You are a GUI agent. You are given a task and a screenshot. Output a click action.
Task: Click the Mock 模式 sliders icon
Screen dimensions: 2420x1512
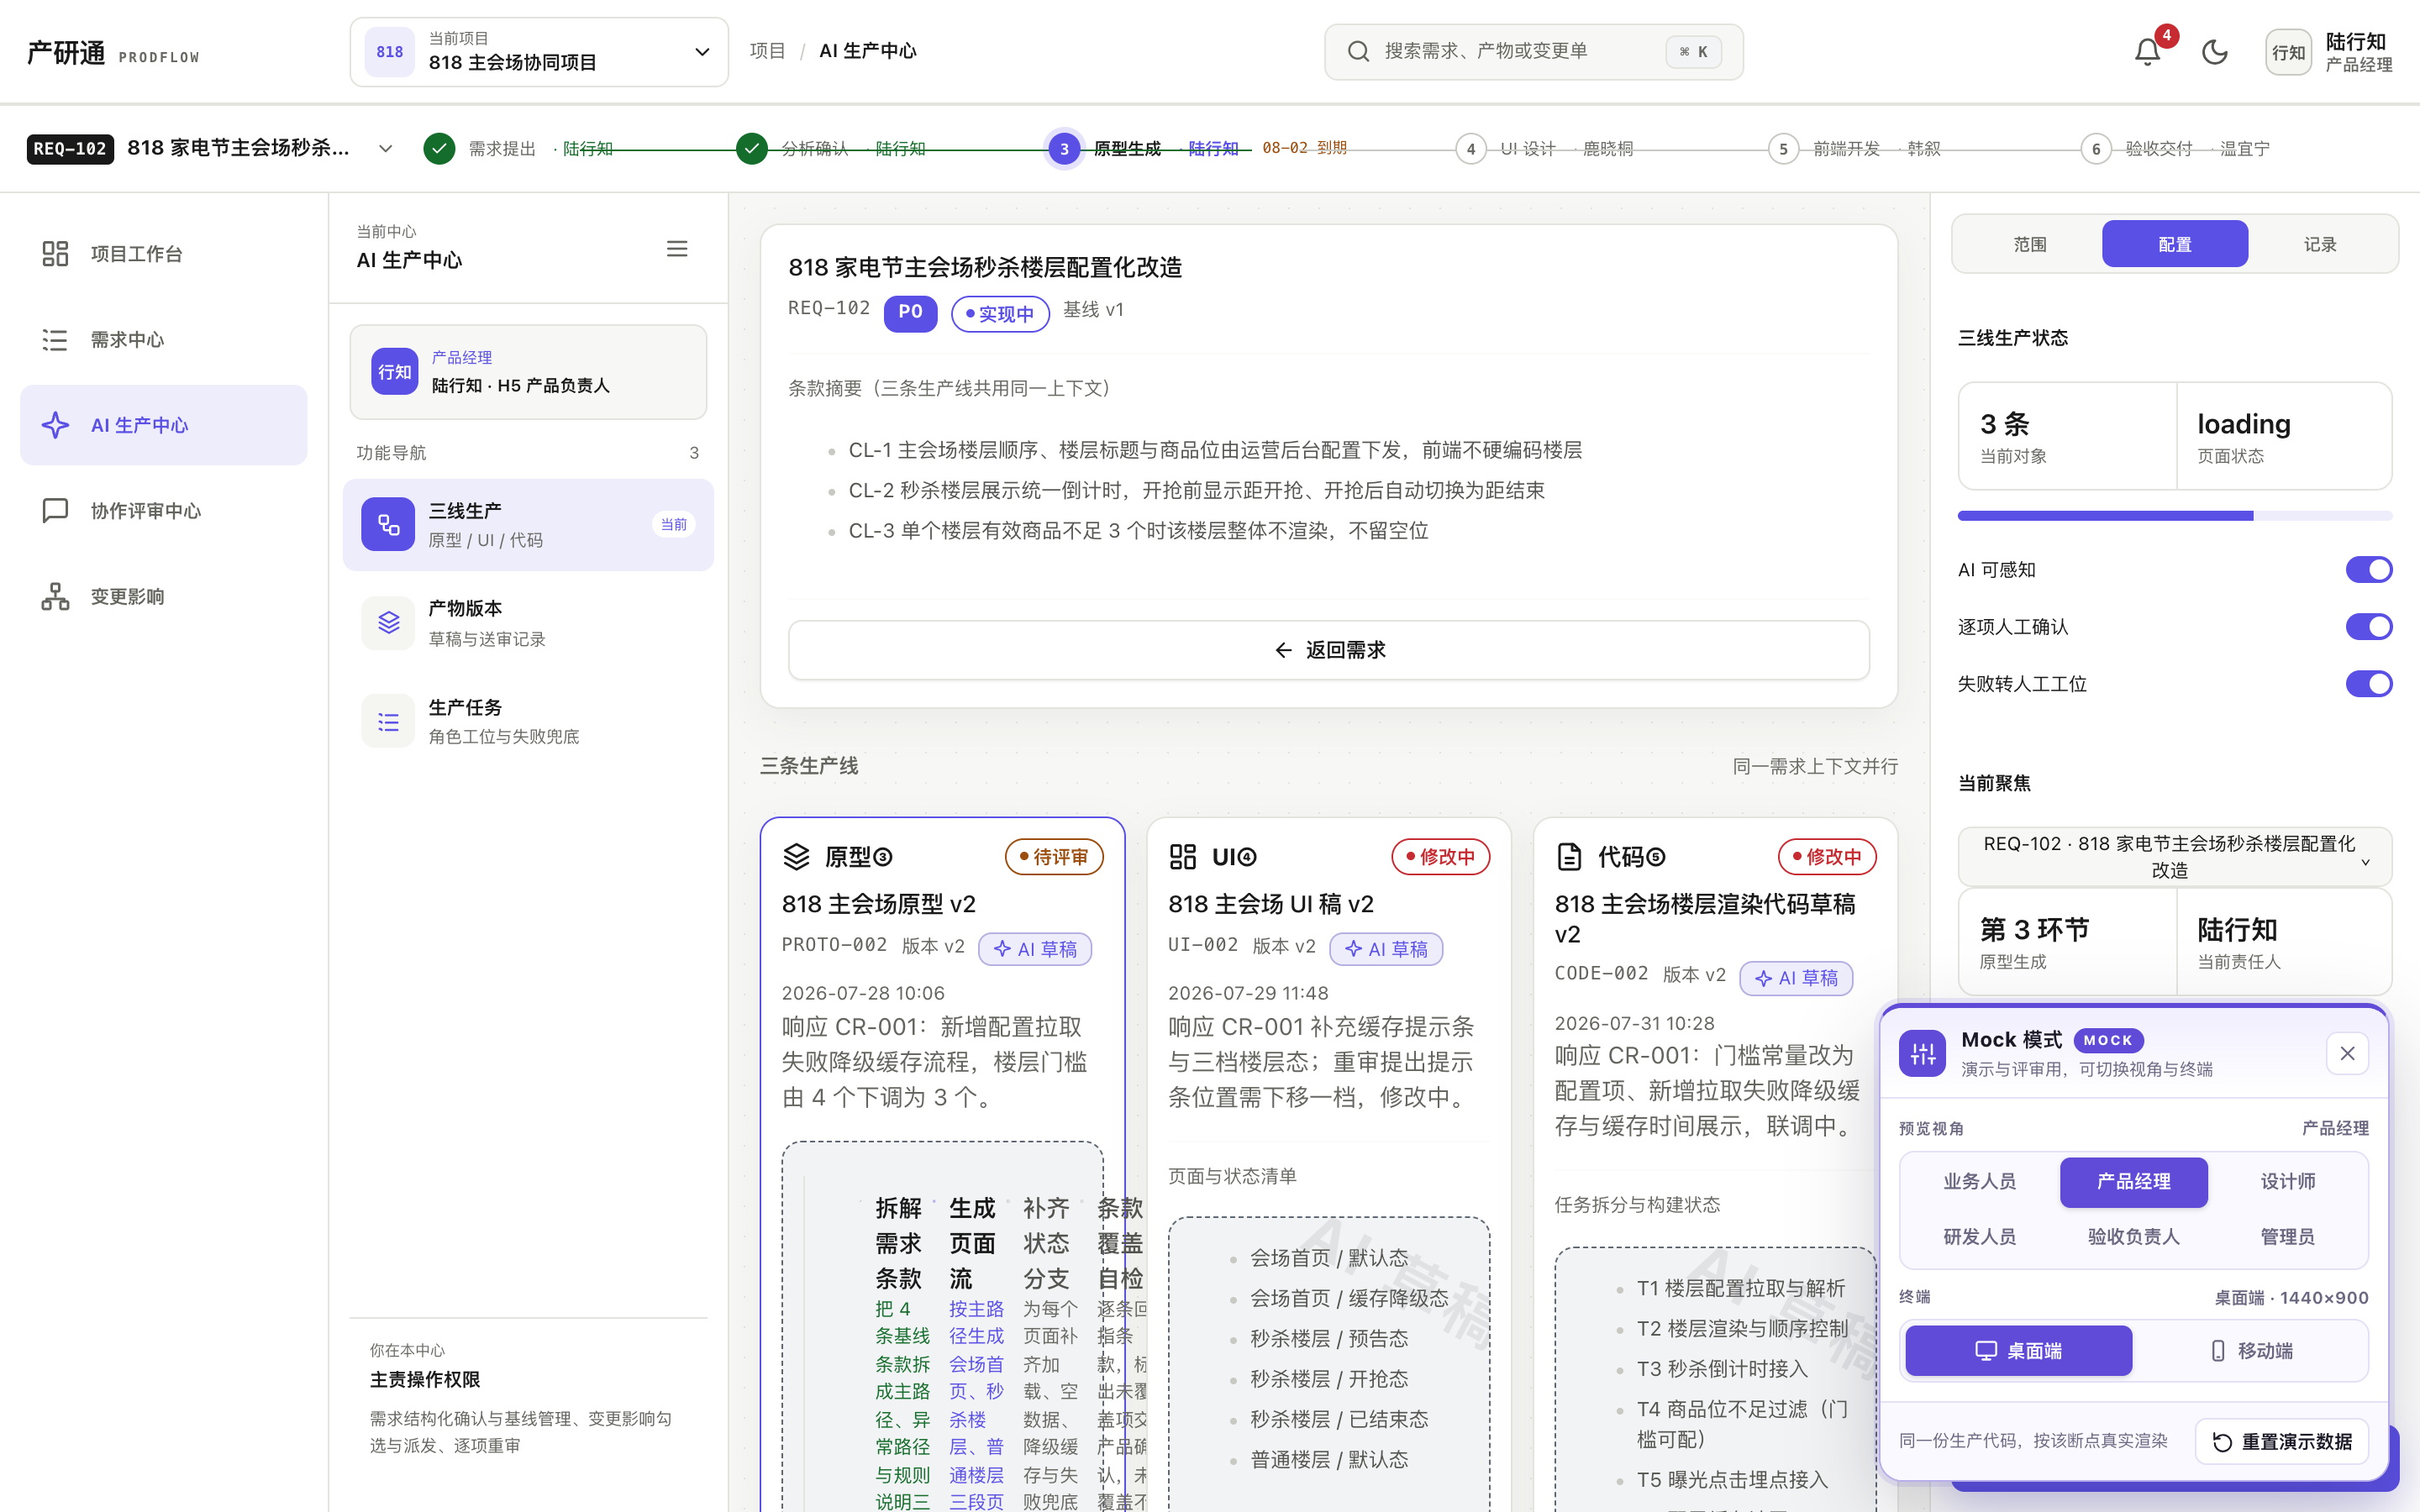[x=1922, y=1053]
